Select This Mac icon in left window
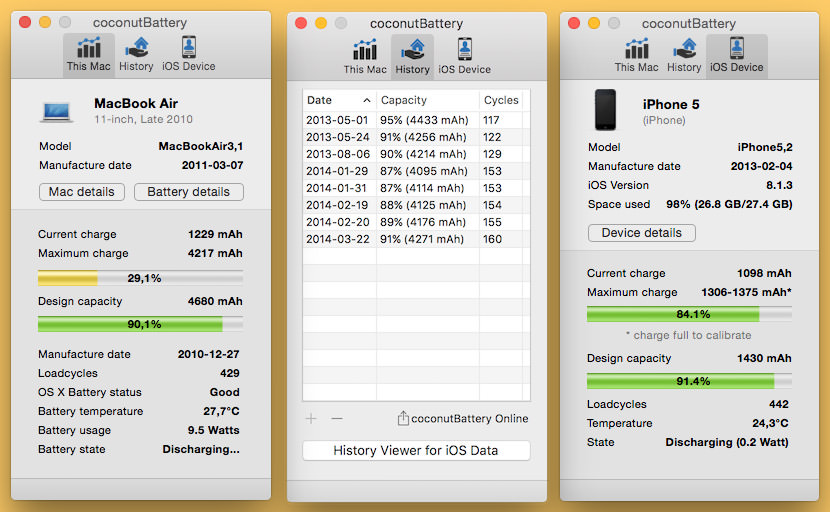Image resolution: width=830 pixels, height=512 pixels. (88, 54)
